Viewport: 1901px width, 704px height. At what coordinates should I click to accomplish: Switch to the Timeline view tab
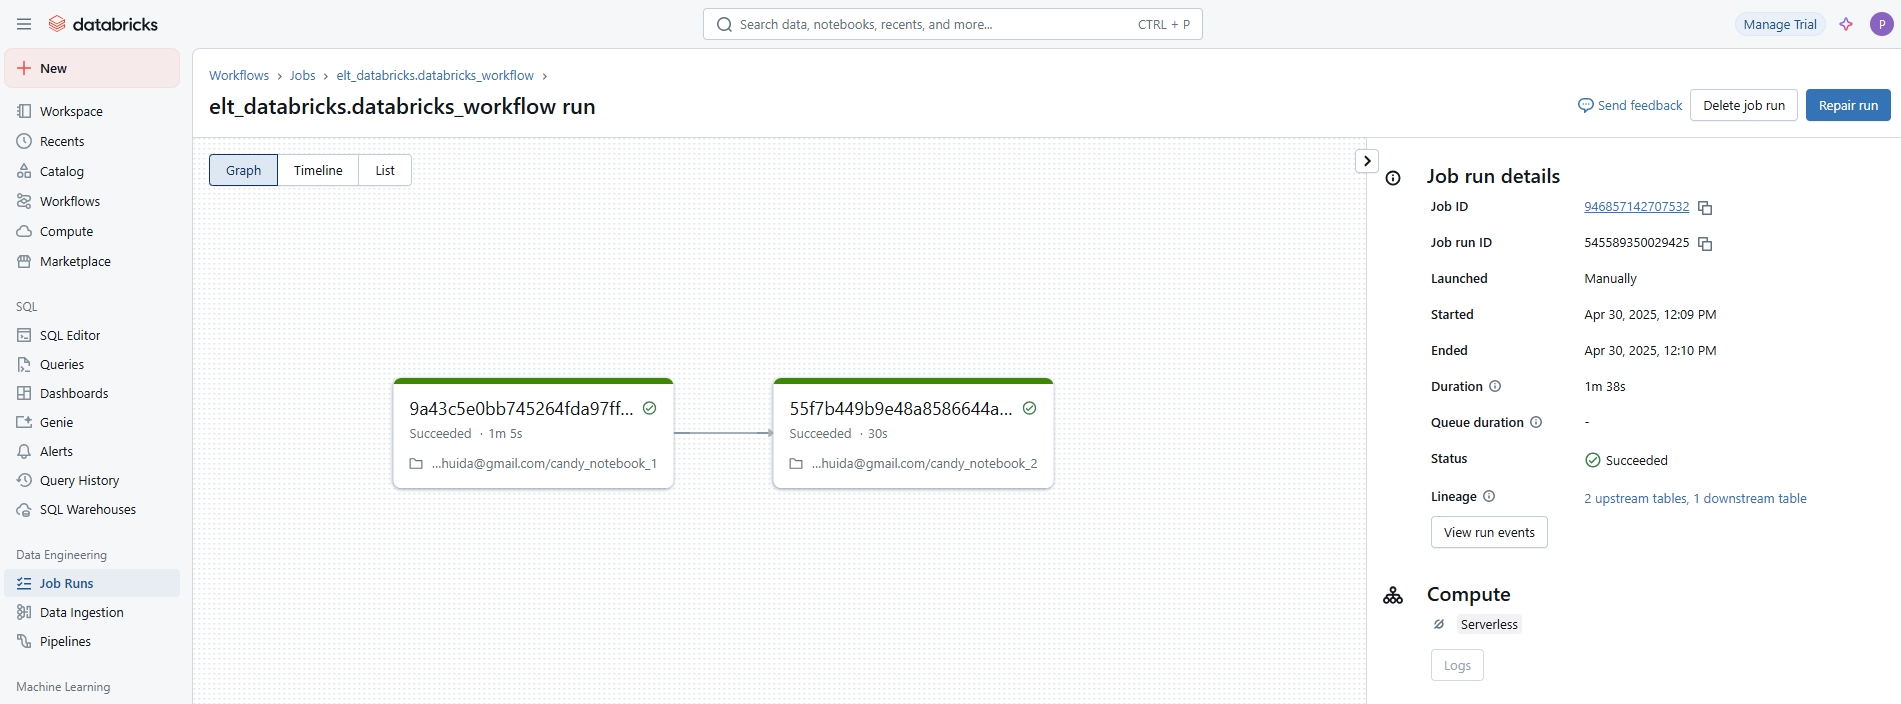click(x=318, y=170)
